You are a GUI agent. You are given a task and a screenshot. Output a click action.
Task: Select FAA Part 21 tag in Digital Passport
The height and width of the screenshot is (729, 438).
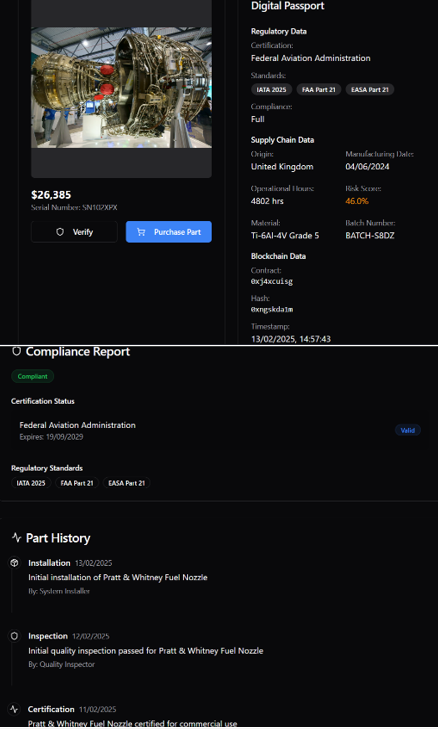click(x=319, y=90)
